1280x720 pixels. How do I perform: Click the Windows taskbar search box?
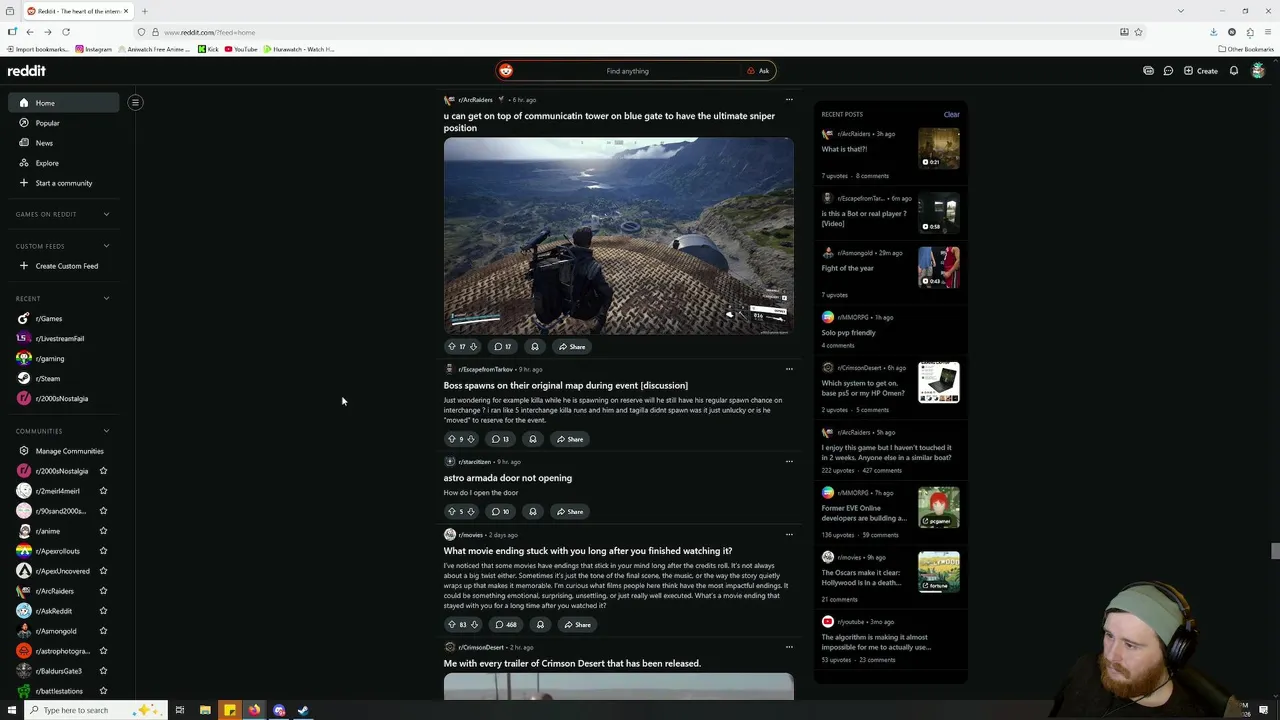pos(95,710)
